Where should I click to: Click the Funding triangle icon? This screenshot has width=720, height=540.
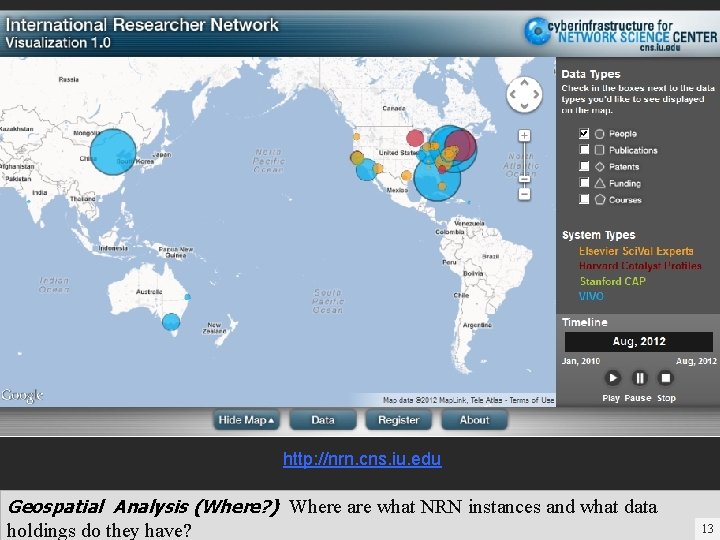599,183
